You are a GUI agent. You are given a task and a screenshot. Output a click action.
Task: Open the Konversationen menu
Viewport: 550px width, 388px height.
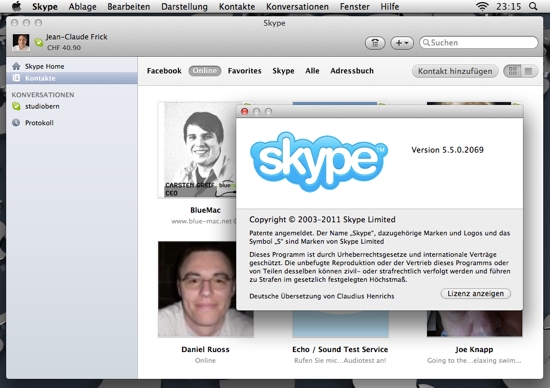(x=297, y=7)
